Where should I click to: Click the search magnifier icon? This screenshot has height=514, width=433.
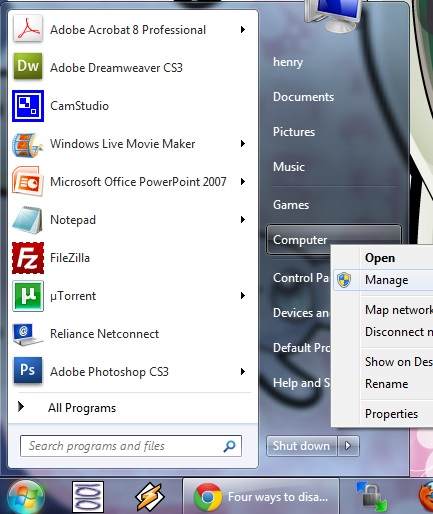pyautogui.click(x=229, y=446)
